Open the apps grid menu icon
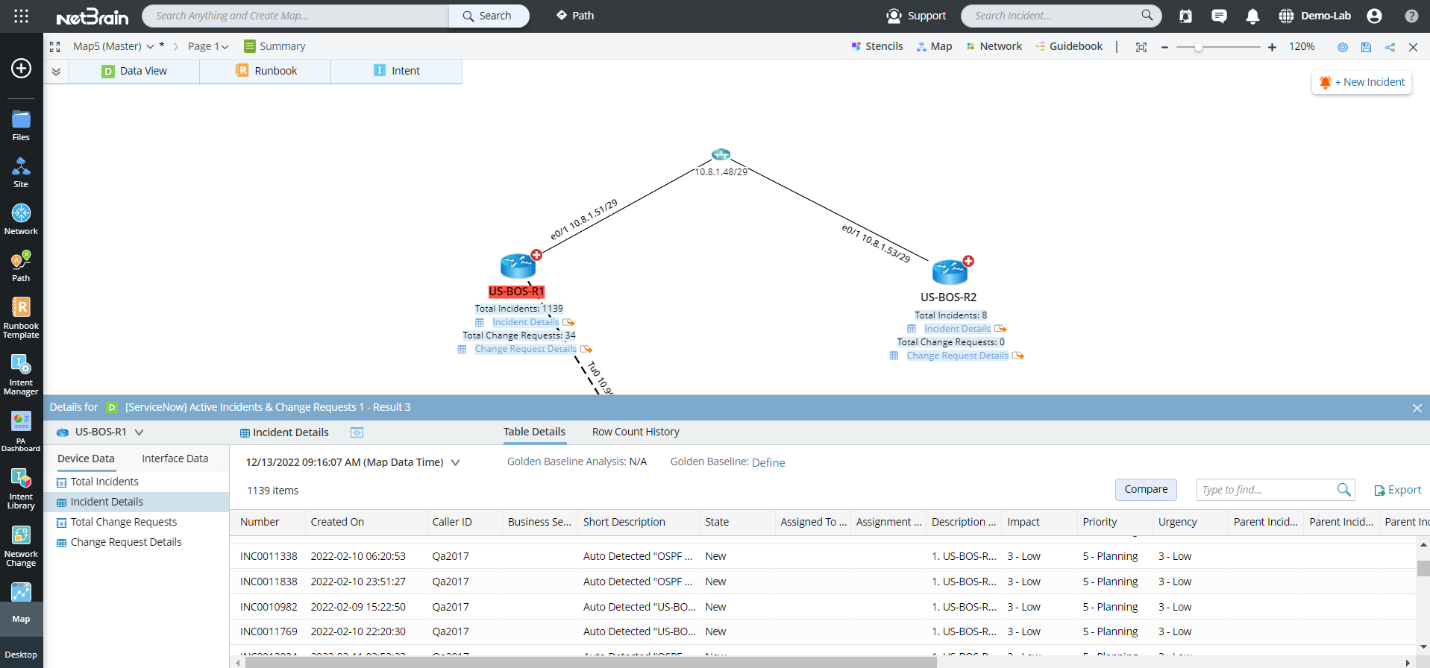Viewport: 1430px width, 668px height. [x=21, y=16]
